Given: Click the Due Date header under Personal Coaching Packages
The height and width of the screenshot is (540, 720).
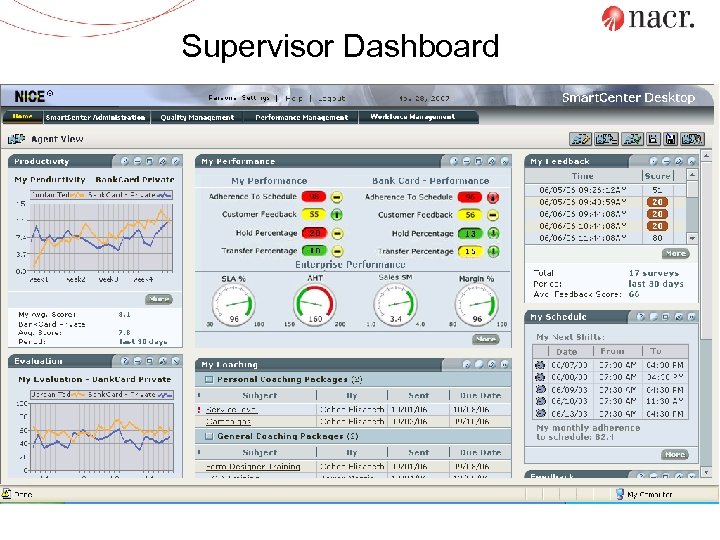Looking at the screenshot, I should [480, 395].
